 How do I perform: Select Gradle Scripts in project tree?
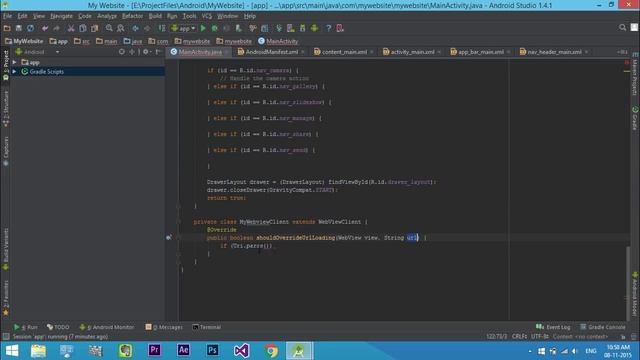pyautogui.click(x=47, y=71)
